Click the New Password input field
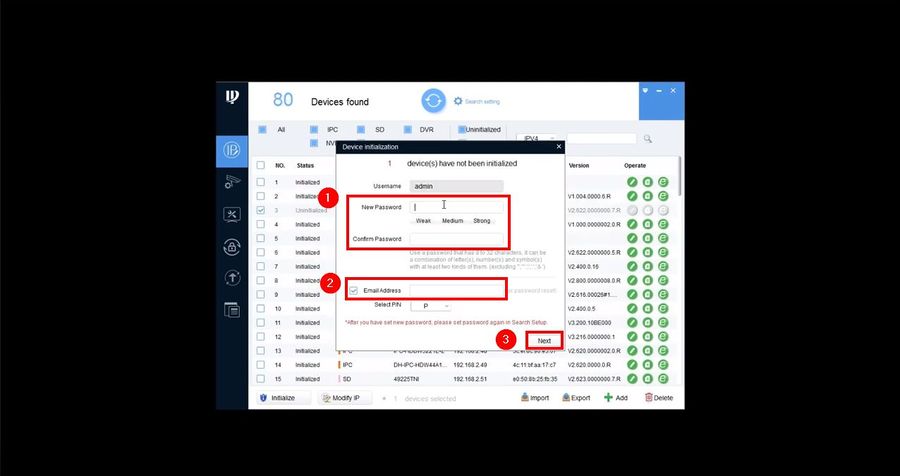 (456, 207)
